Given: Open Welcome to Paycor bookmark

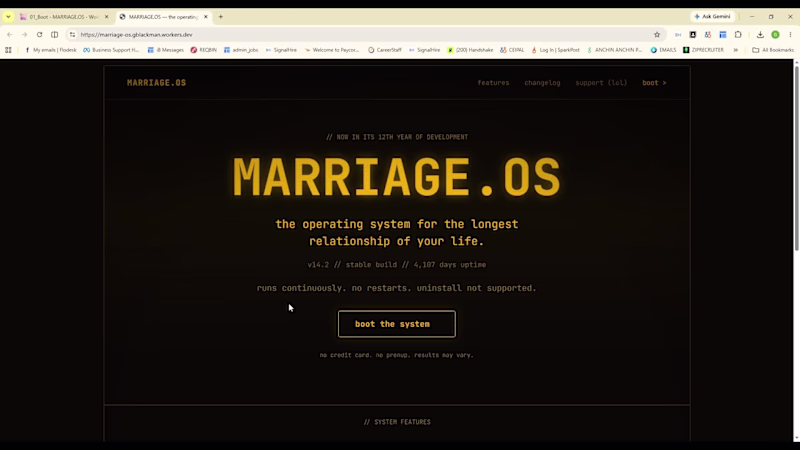Looking at the screenshot, I should click(x=332, y=50).
